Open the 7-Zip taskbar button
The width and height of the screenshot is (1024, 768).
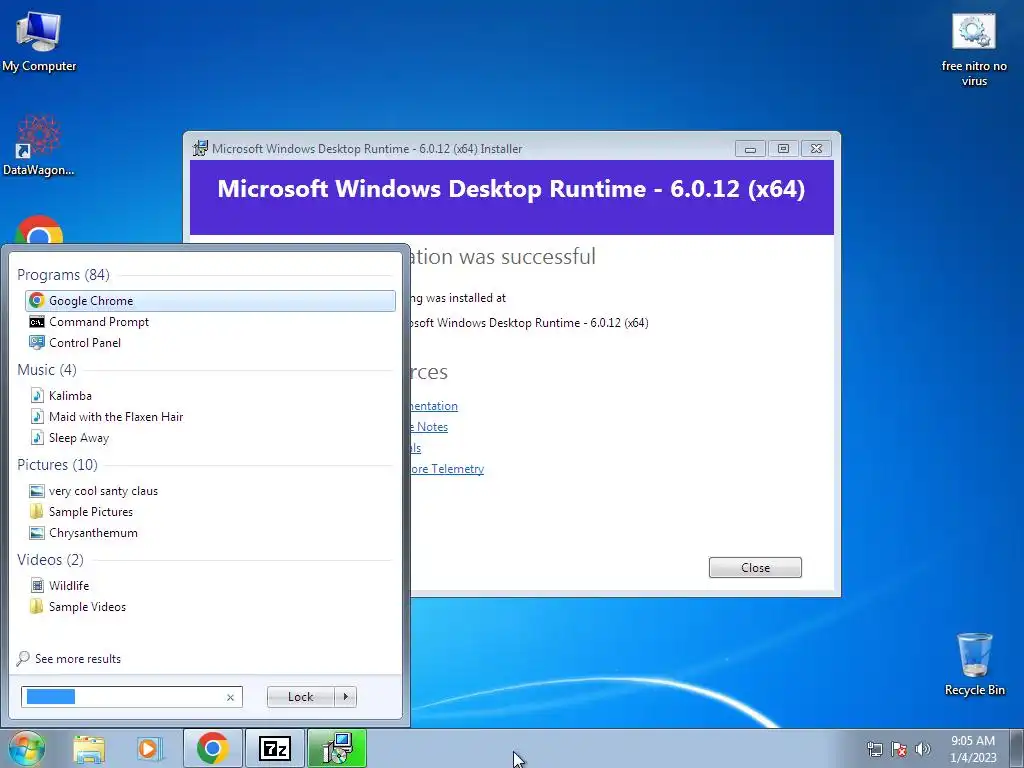point(274,748)
